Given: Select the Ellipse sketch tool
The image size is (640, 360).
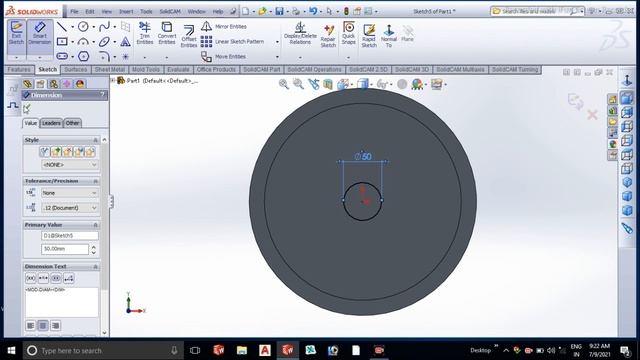Looking at the screenshot, I should [x=104, y=42].
